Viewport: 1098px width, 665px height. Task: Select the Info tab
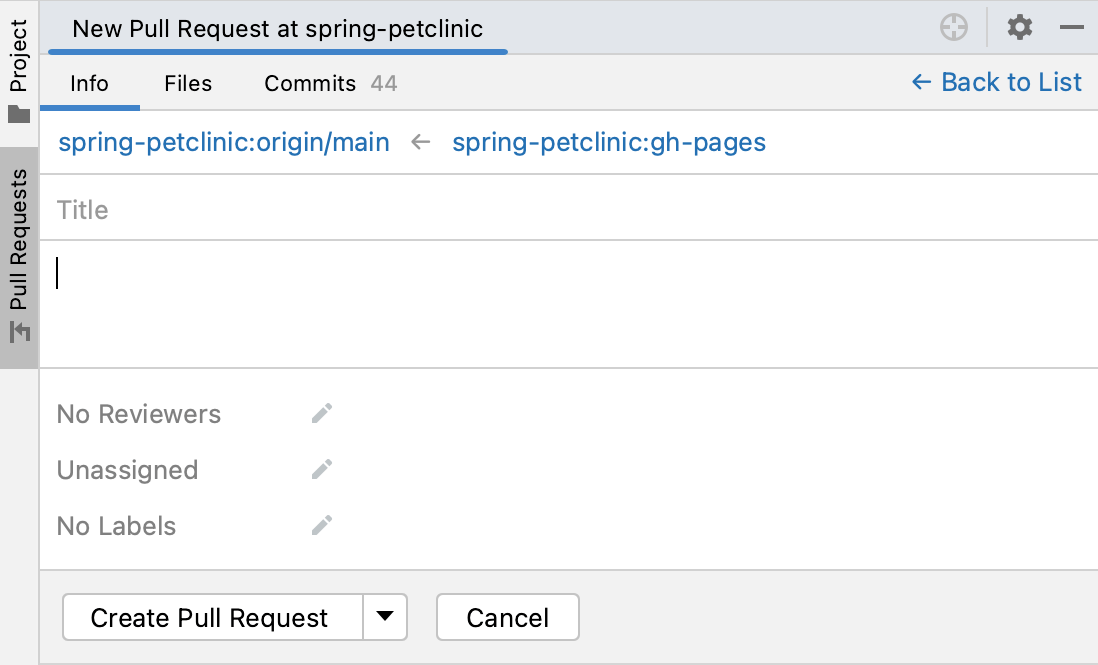89,83
